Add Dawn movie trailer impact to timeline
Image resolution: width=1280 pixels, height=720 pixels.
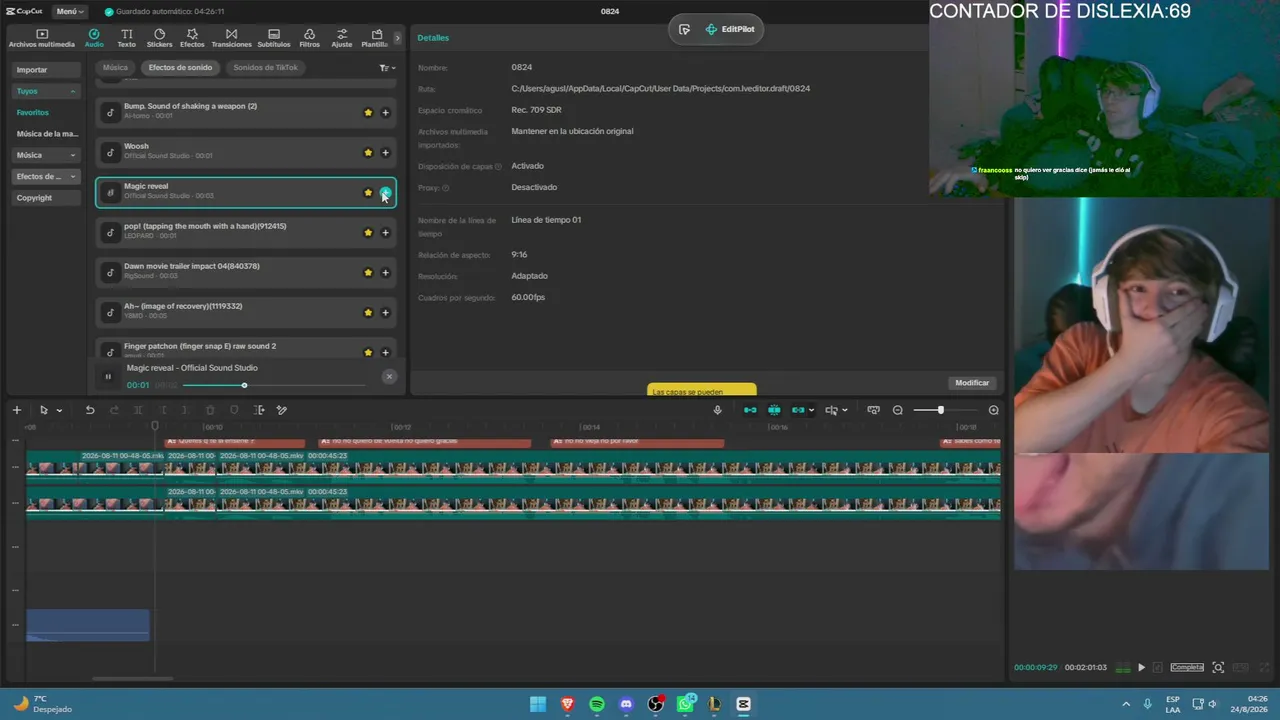[x=385, y=272]
